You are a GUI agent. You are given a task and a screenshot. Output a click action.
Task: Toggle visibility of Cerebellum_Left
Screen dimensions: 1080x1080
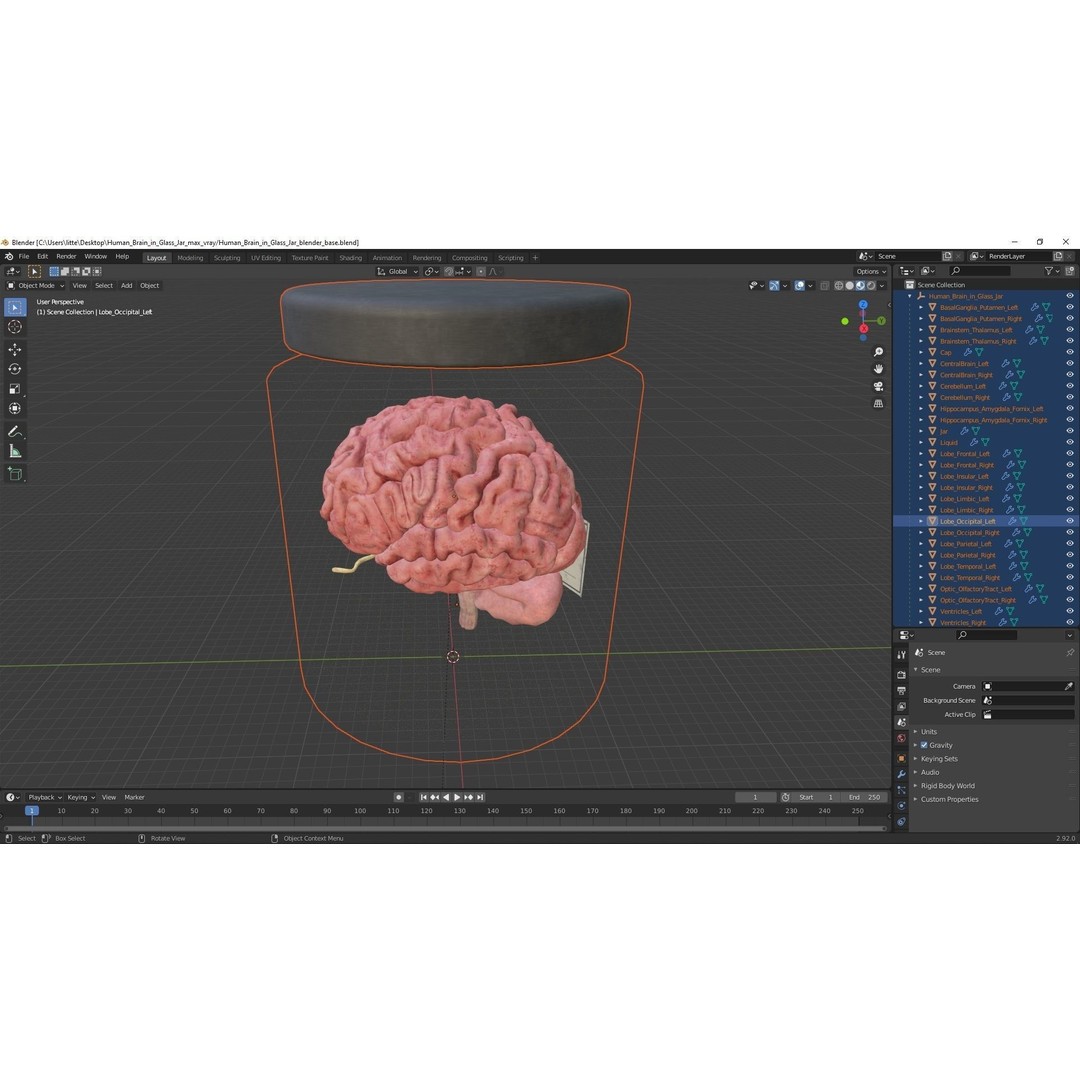[1070, 386]
